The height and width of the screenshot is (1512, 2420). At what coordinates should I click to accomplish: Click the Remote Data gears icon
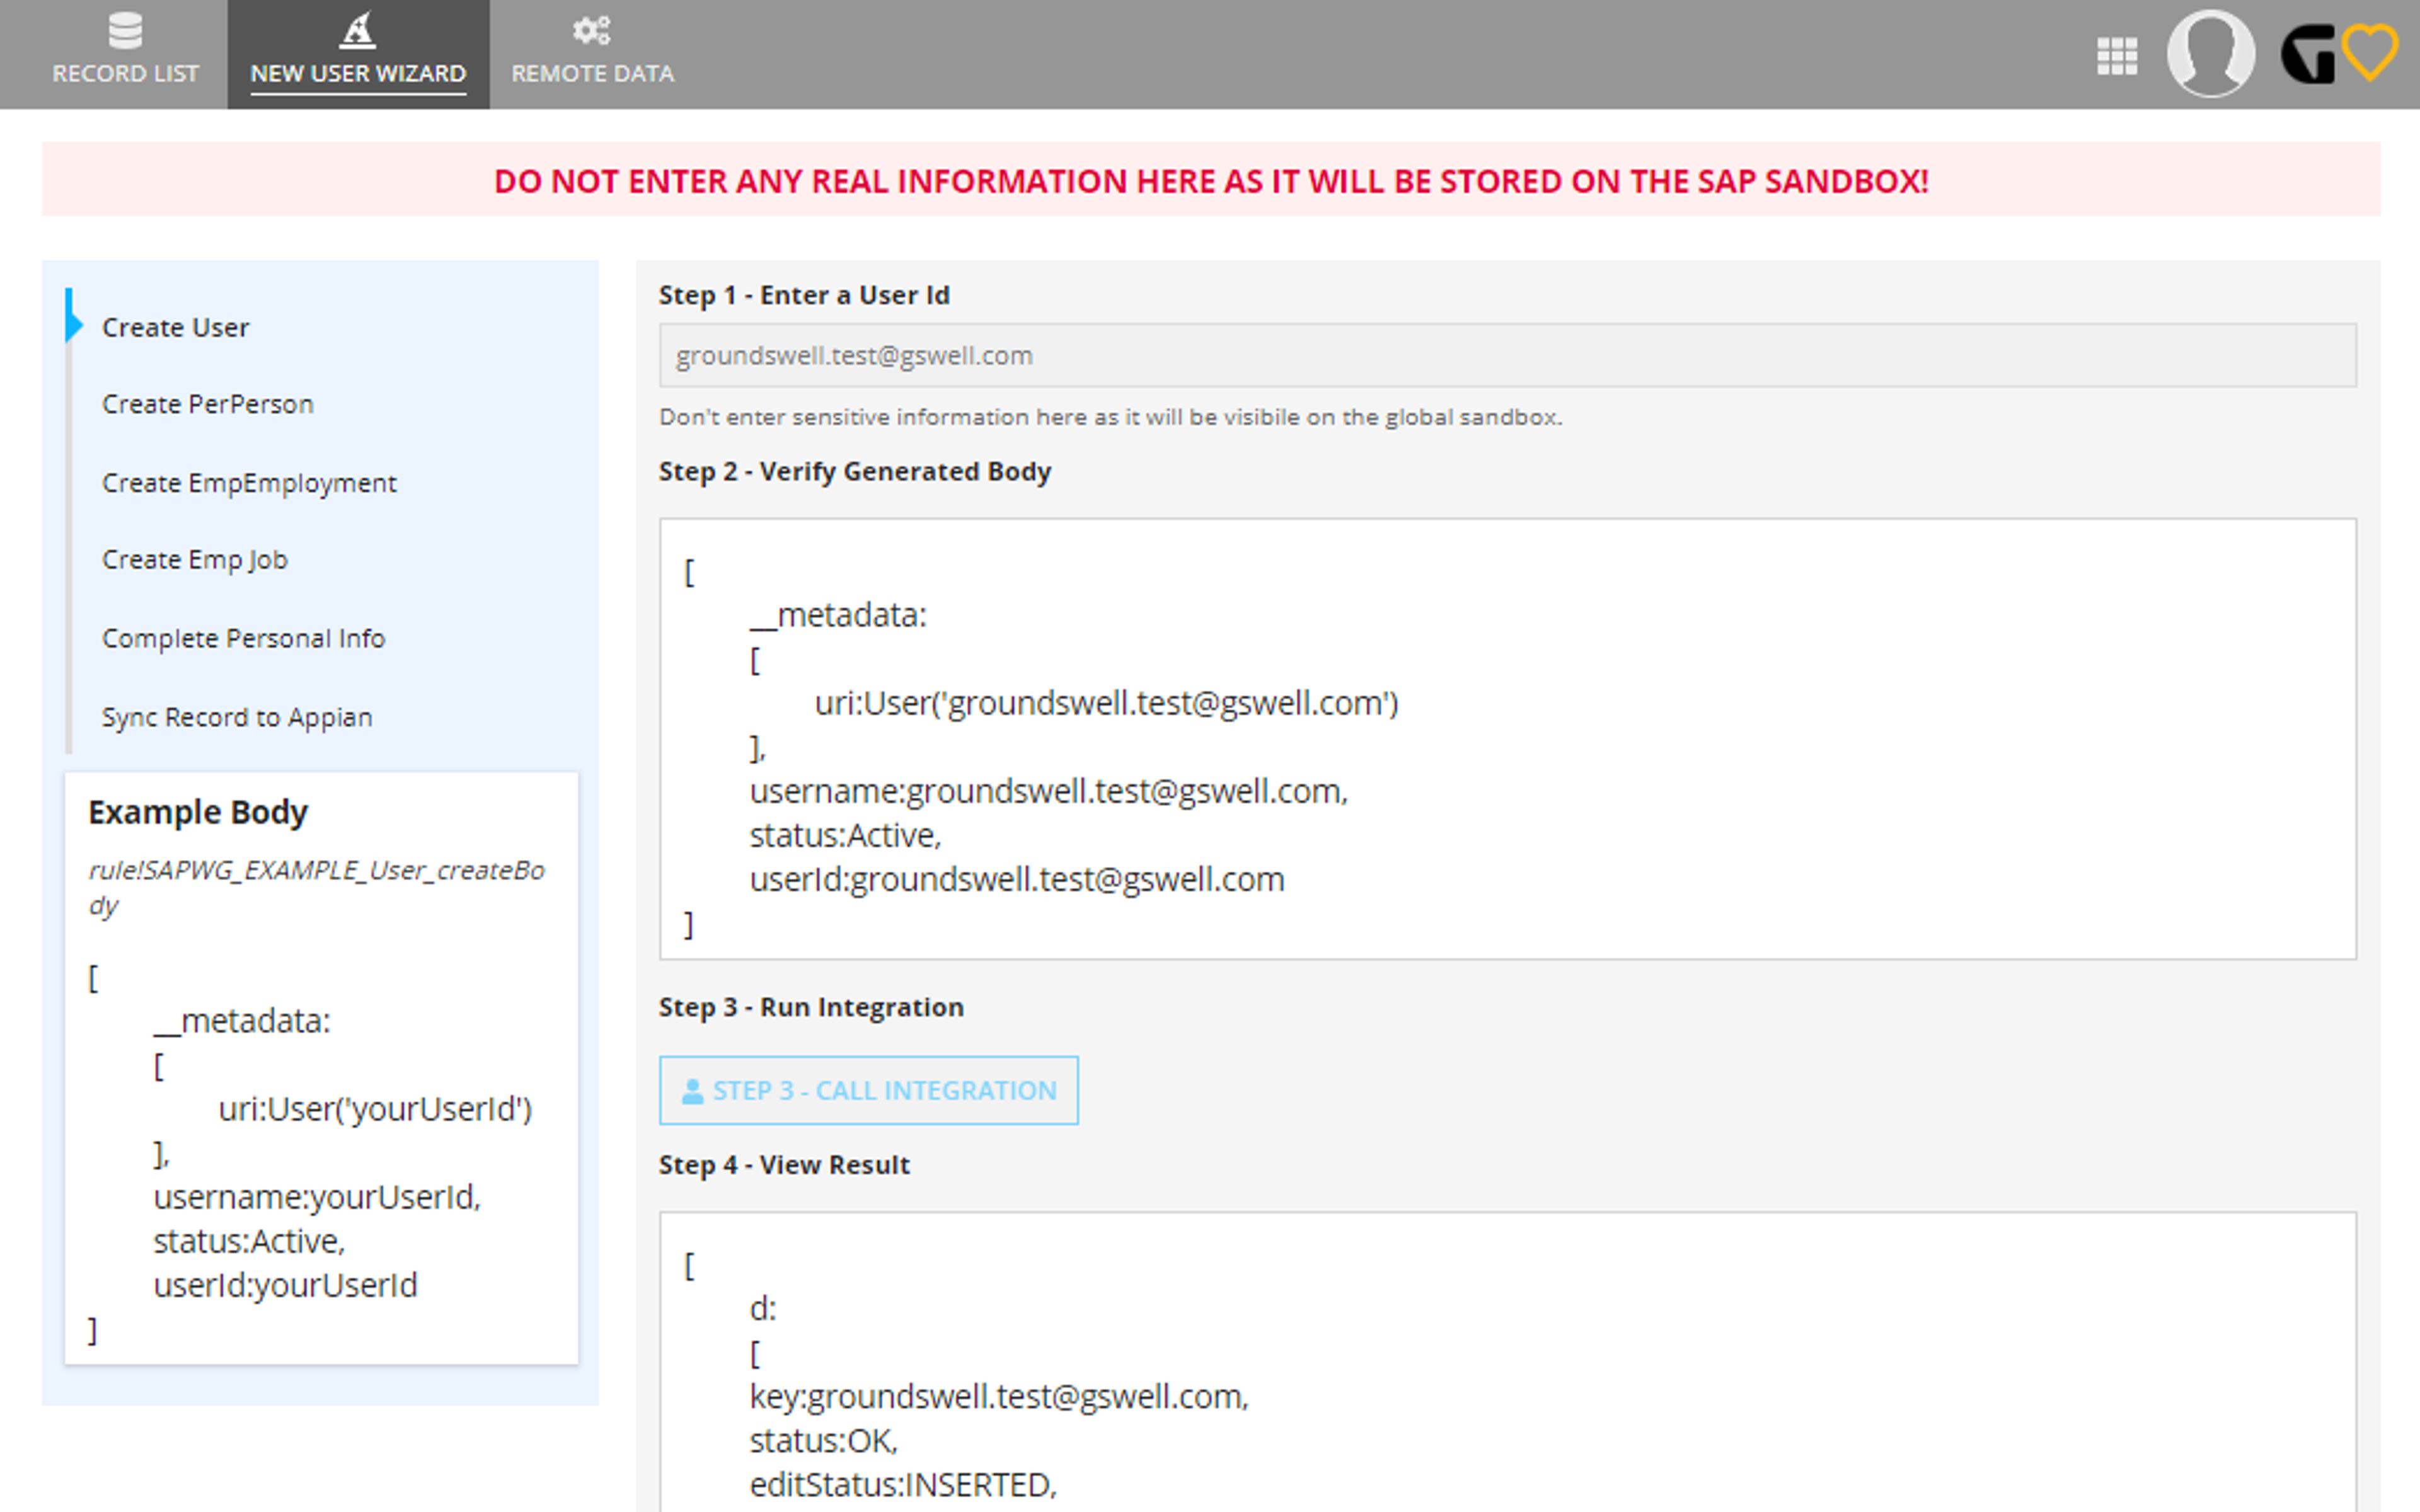point(592,31)
